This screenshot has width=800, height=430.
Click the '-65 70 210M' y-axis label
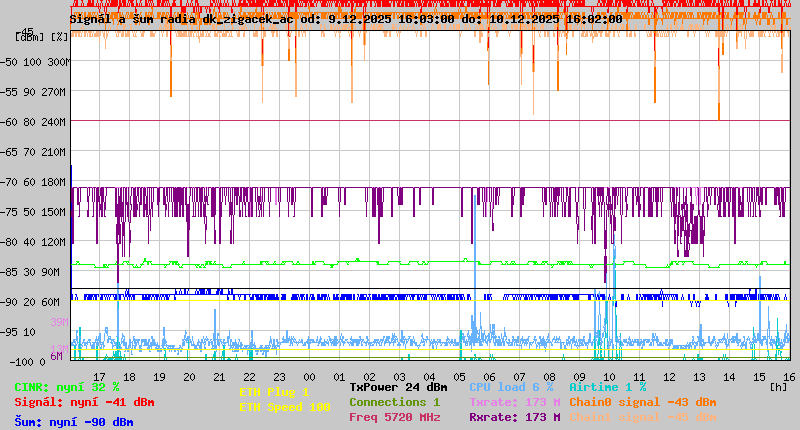(x=33, y=153)
